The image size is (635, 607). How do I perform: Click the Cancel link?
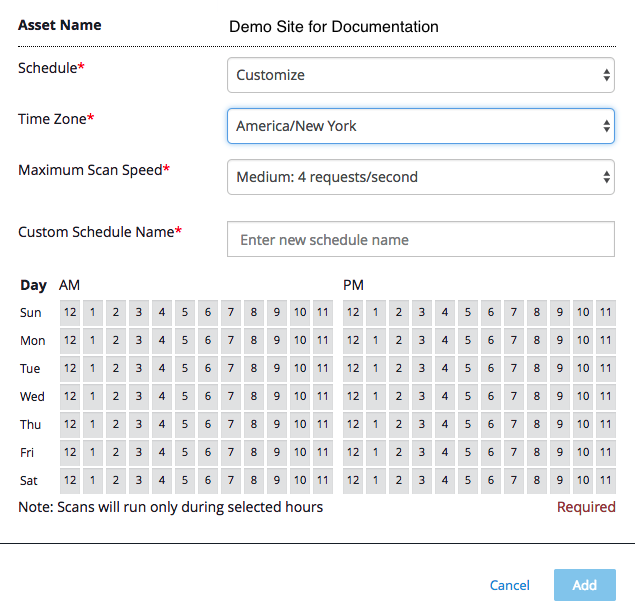tap(509, 585)
